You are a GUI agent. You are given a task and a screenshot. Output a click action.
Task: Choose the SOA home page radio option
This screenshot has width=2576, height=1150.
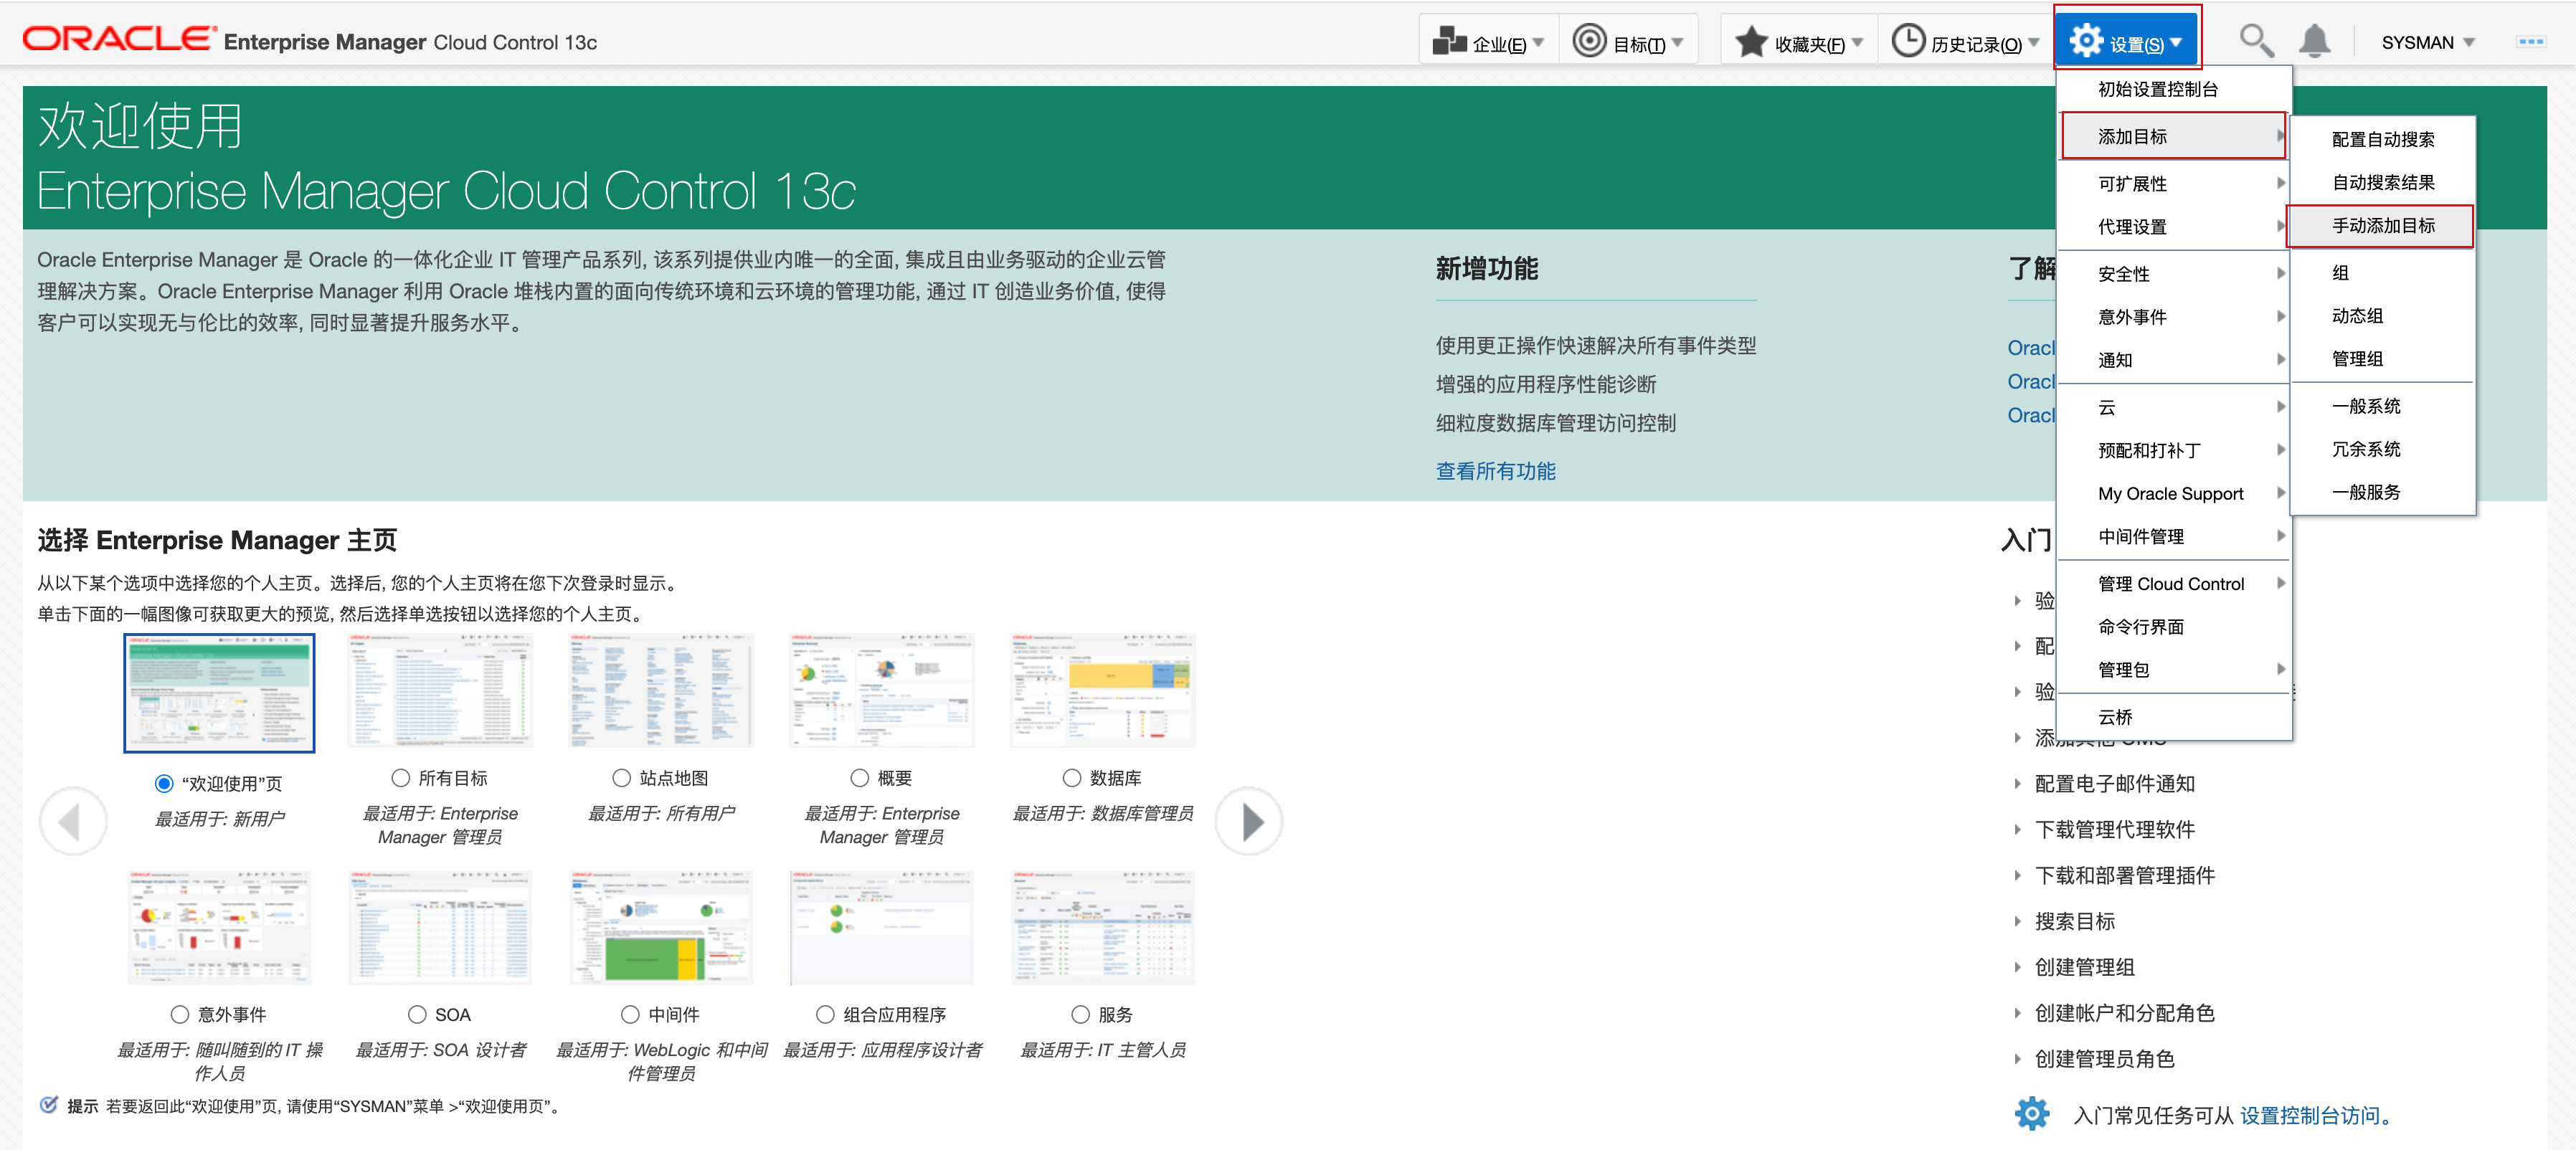tap(418, 1014)
